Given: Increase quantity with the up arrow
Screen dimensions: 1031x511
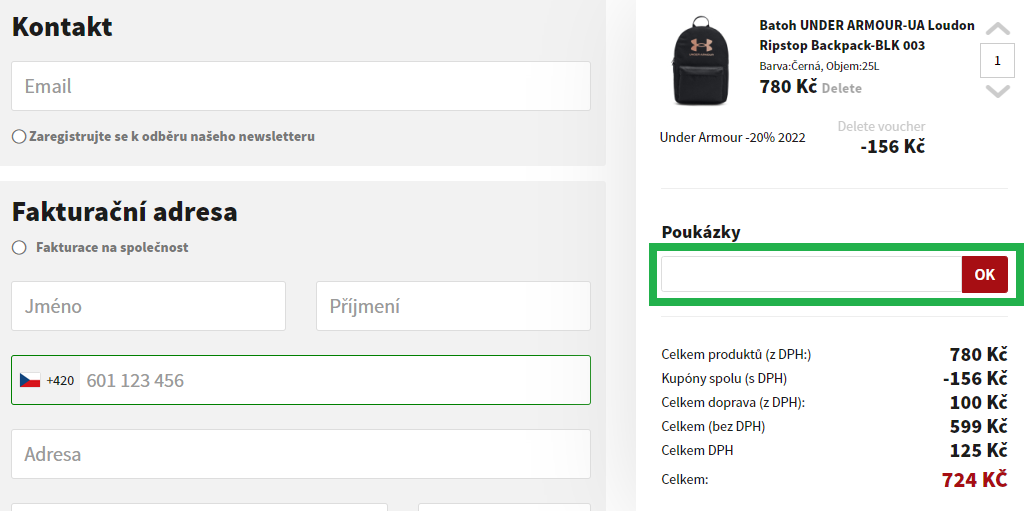Looking at the screenshot, I should pos(997,28).
